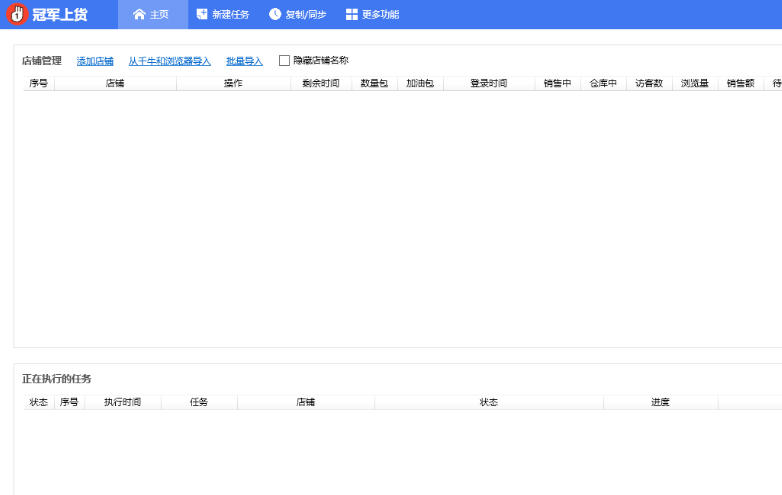Select the 仓库中 column header

(603, 84)
